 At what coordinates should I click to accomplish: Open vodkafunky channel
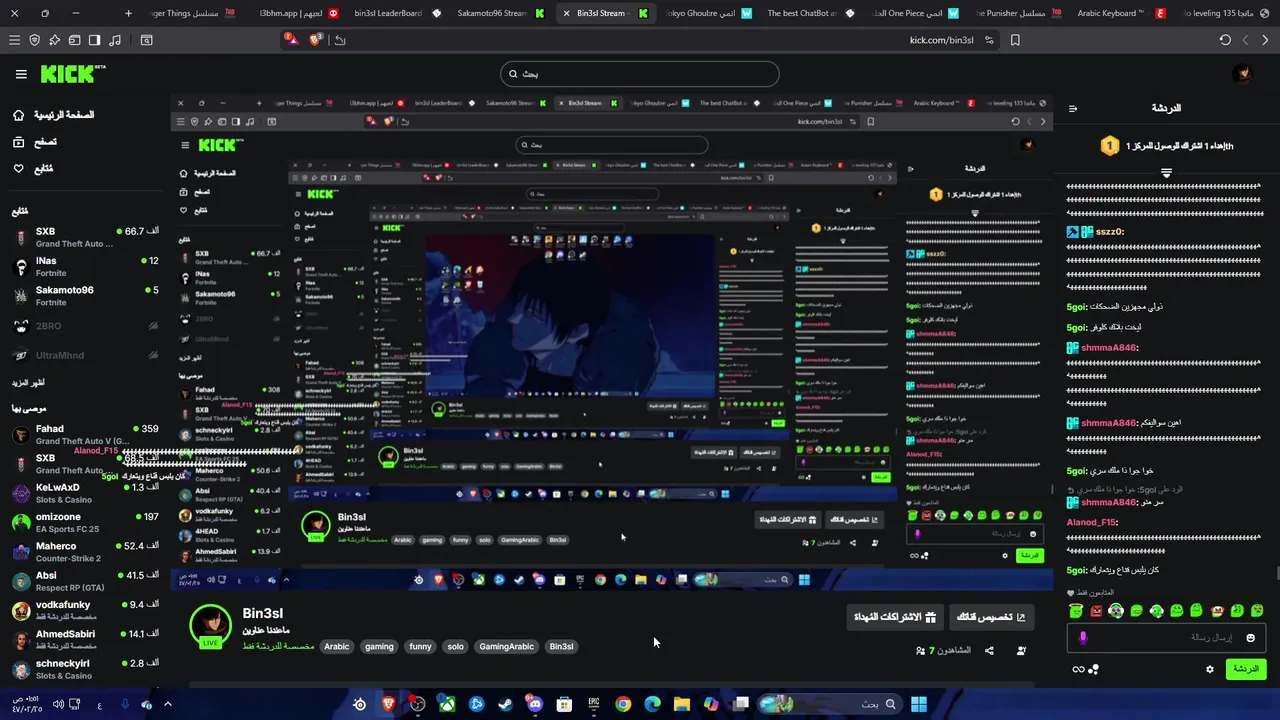click(x=86, y=610)
